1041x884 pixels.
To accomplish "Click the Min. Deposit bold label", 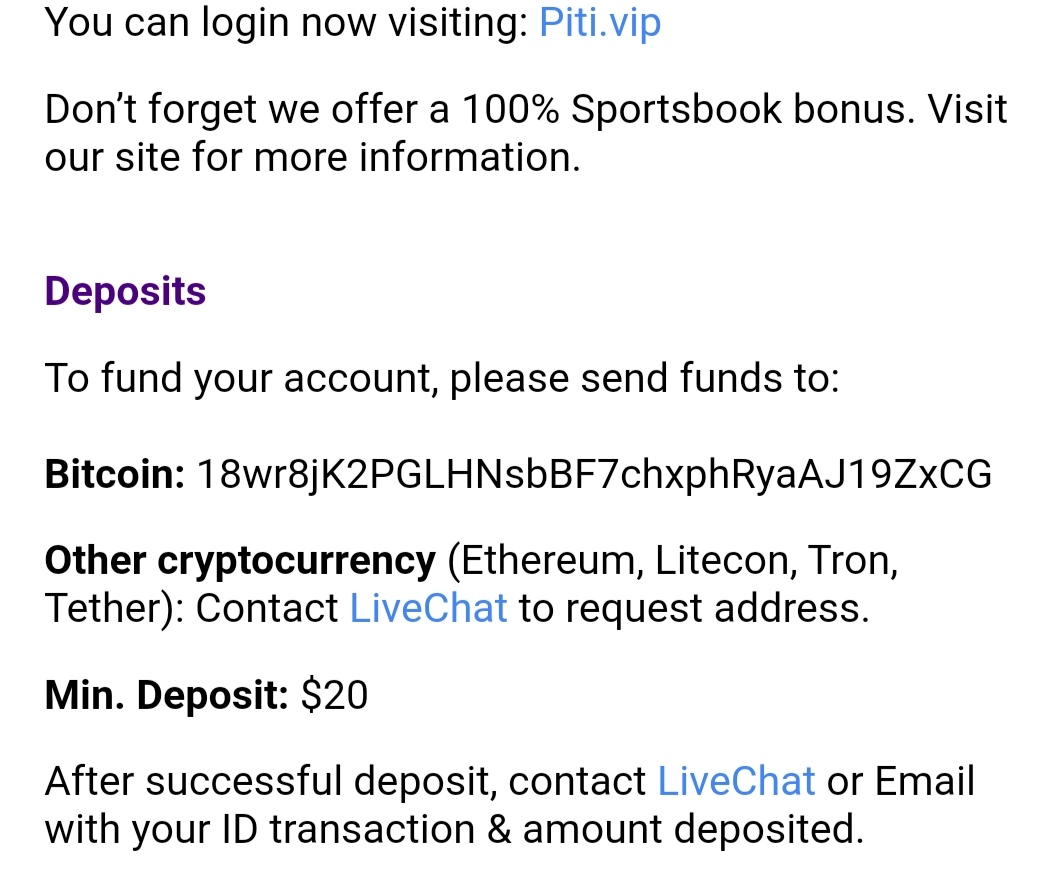I will click(x=167, y=696).
